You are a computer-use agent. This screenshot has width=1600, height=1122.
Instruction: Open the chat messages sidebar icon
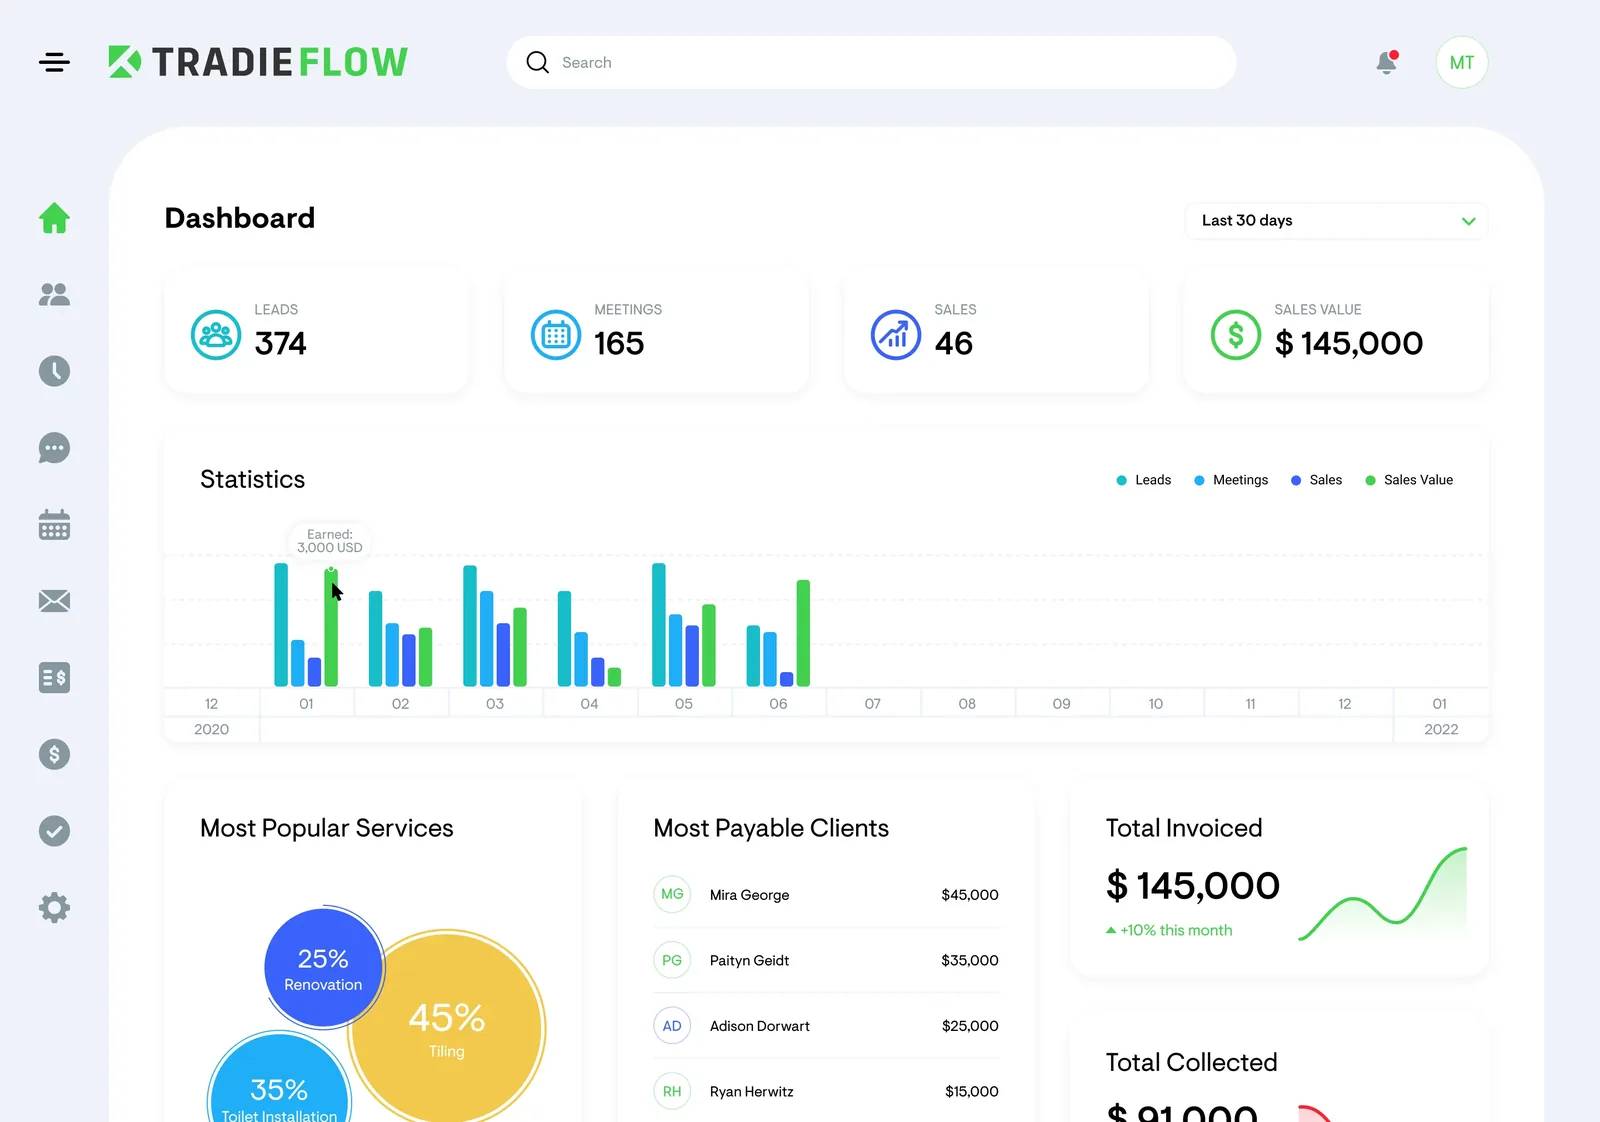coord(54,448)
